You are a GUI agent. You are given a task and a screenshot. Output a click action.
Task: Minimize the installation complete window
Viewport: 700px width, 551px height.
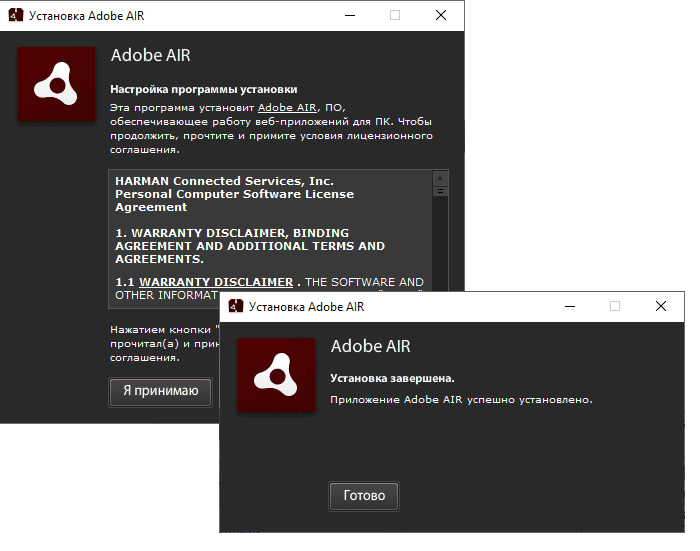pyautogui.click(x=570, y=306)
